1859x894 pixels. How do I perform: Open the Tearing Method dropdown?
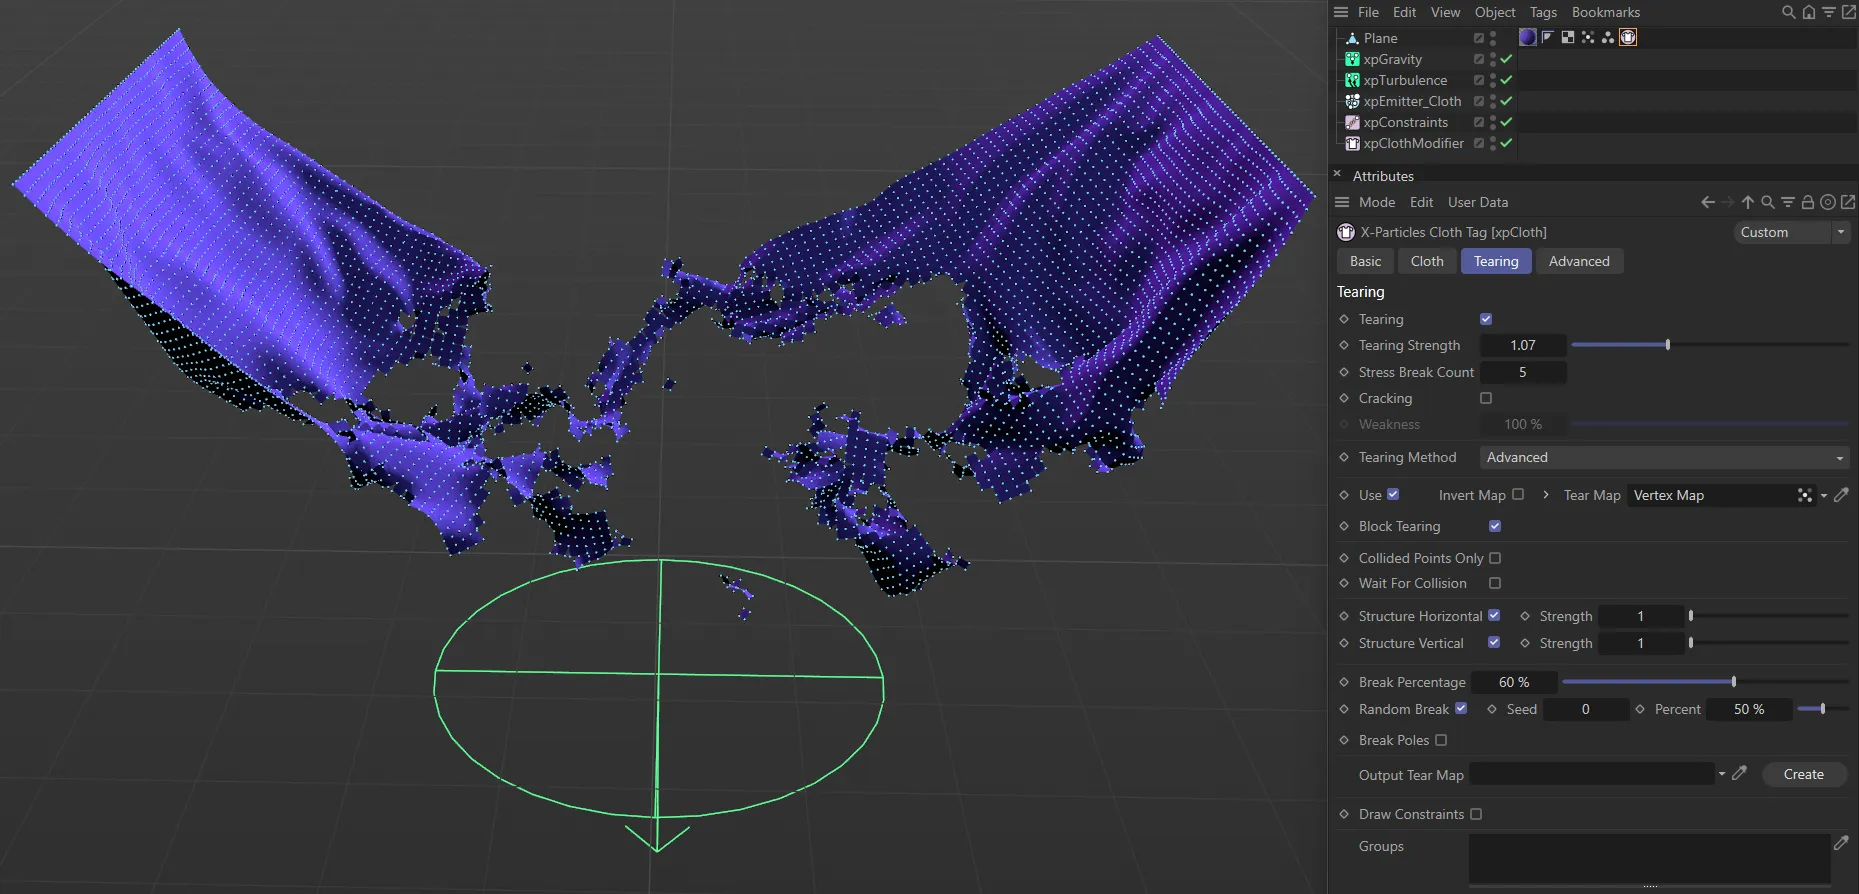[x=1664, y=457]
